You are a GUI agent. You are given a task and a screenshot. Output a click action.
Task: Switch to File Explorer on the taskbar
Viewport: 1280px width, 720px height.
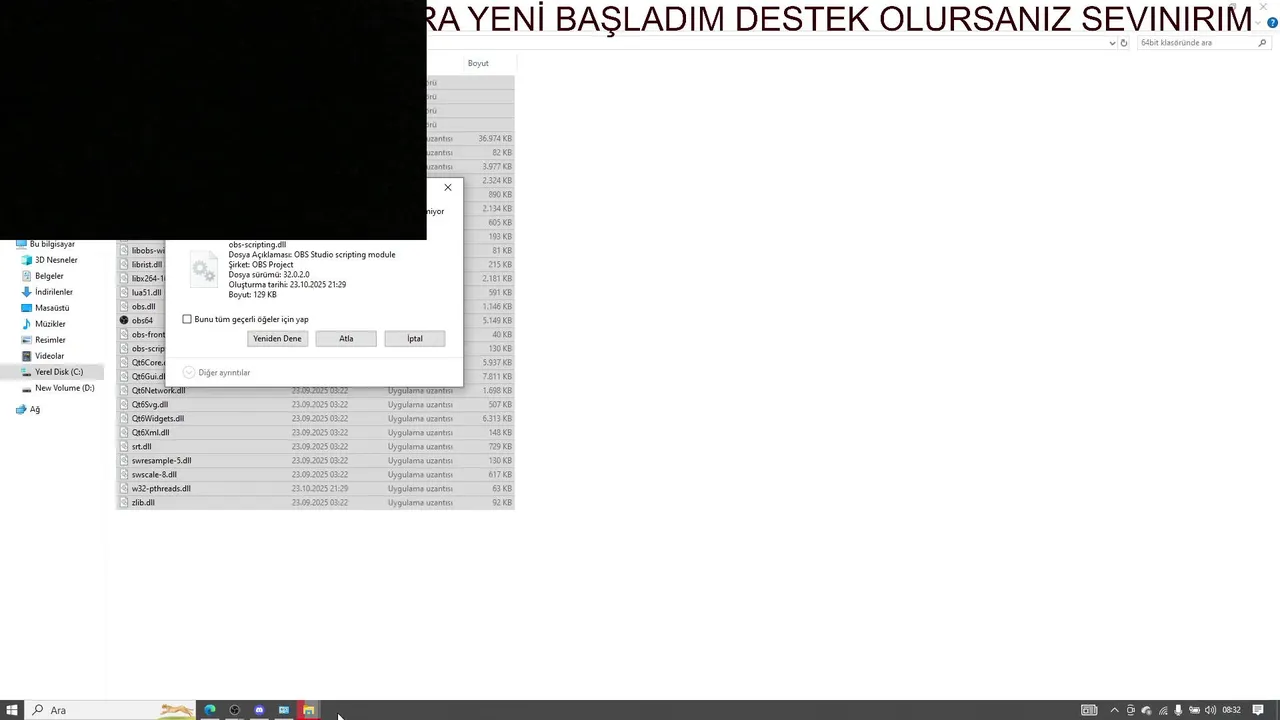[x=309, y=710]
